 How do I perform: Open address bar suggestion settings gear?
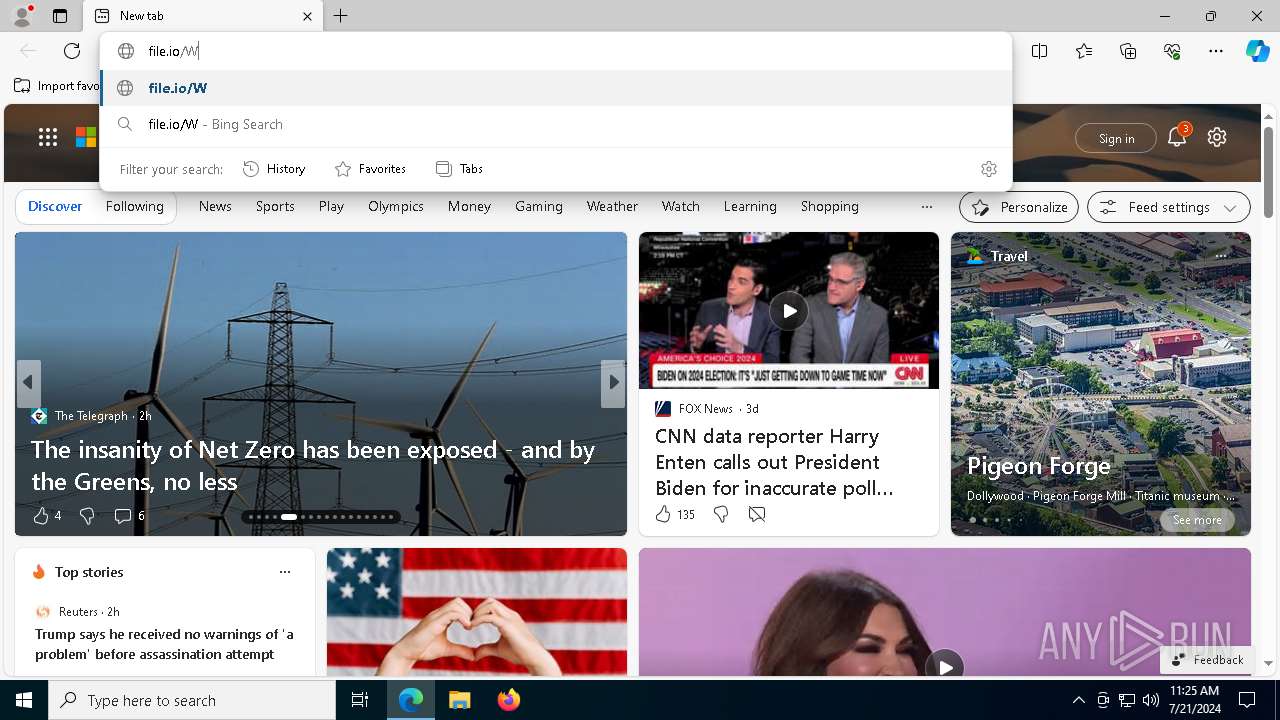coord(989,169)
